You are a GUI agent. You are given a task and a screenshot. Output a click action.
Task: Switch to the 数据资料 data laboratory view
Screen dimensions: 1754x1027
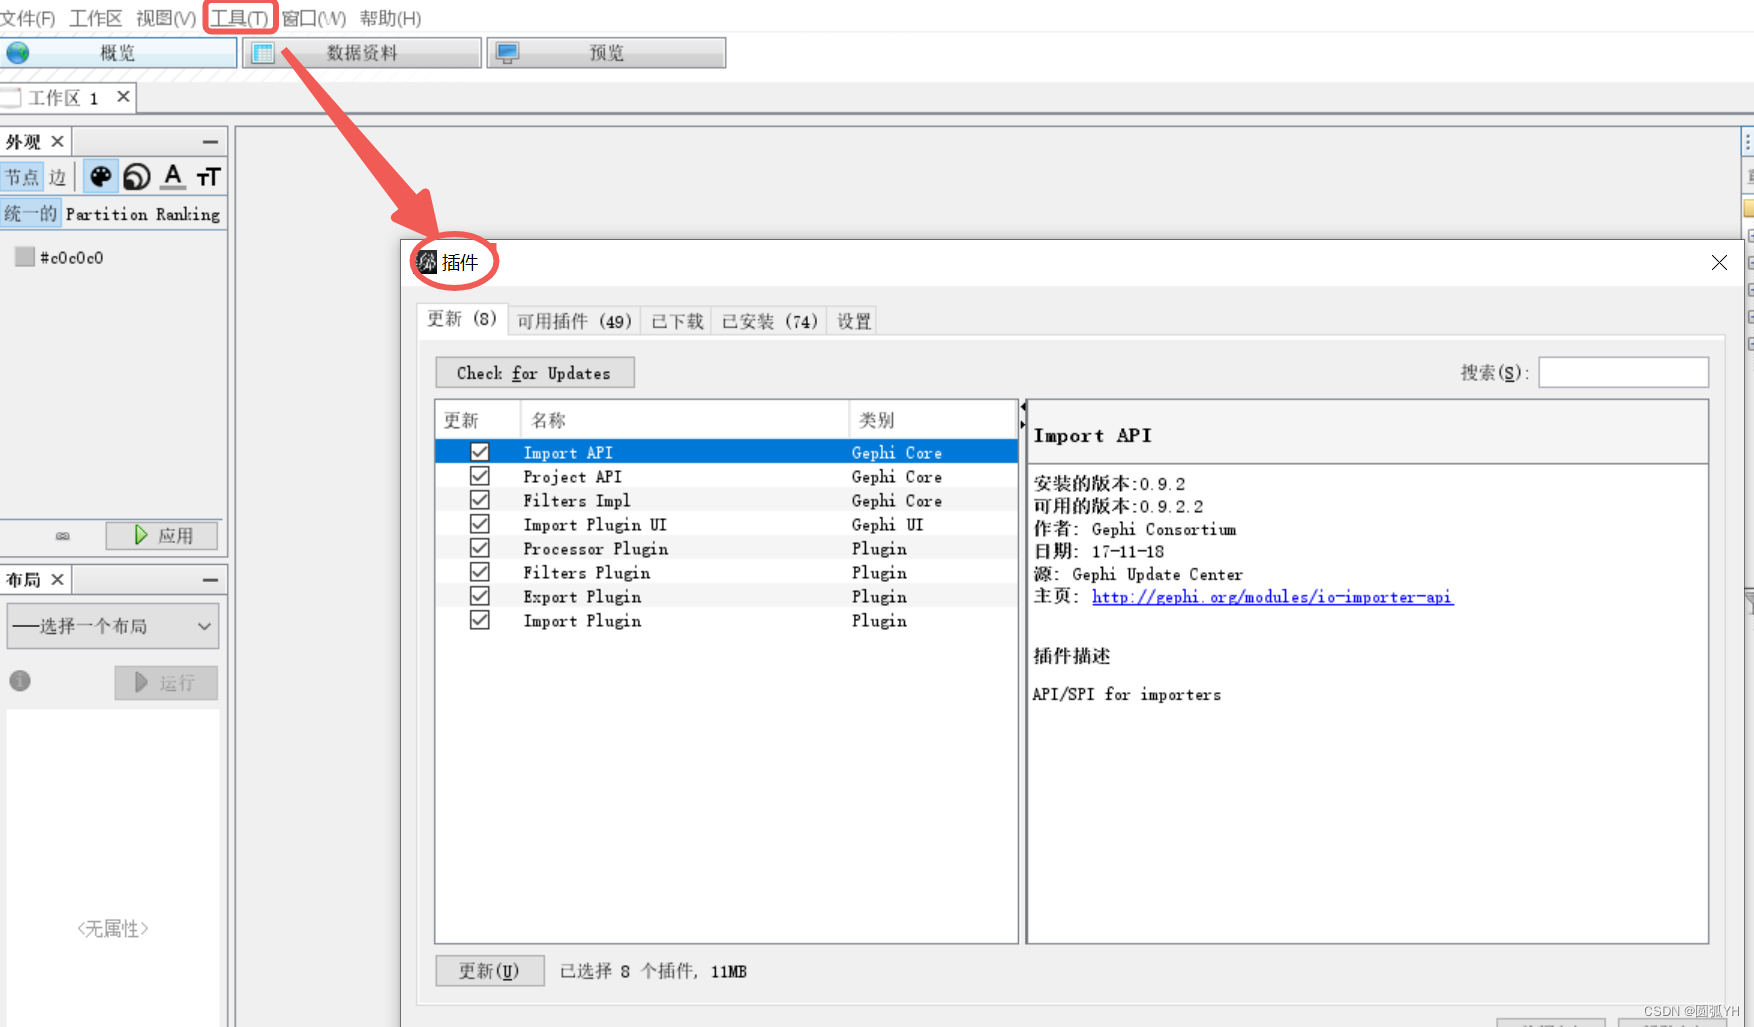(x=362, y=53)
